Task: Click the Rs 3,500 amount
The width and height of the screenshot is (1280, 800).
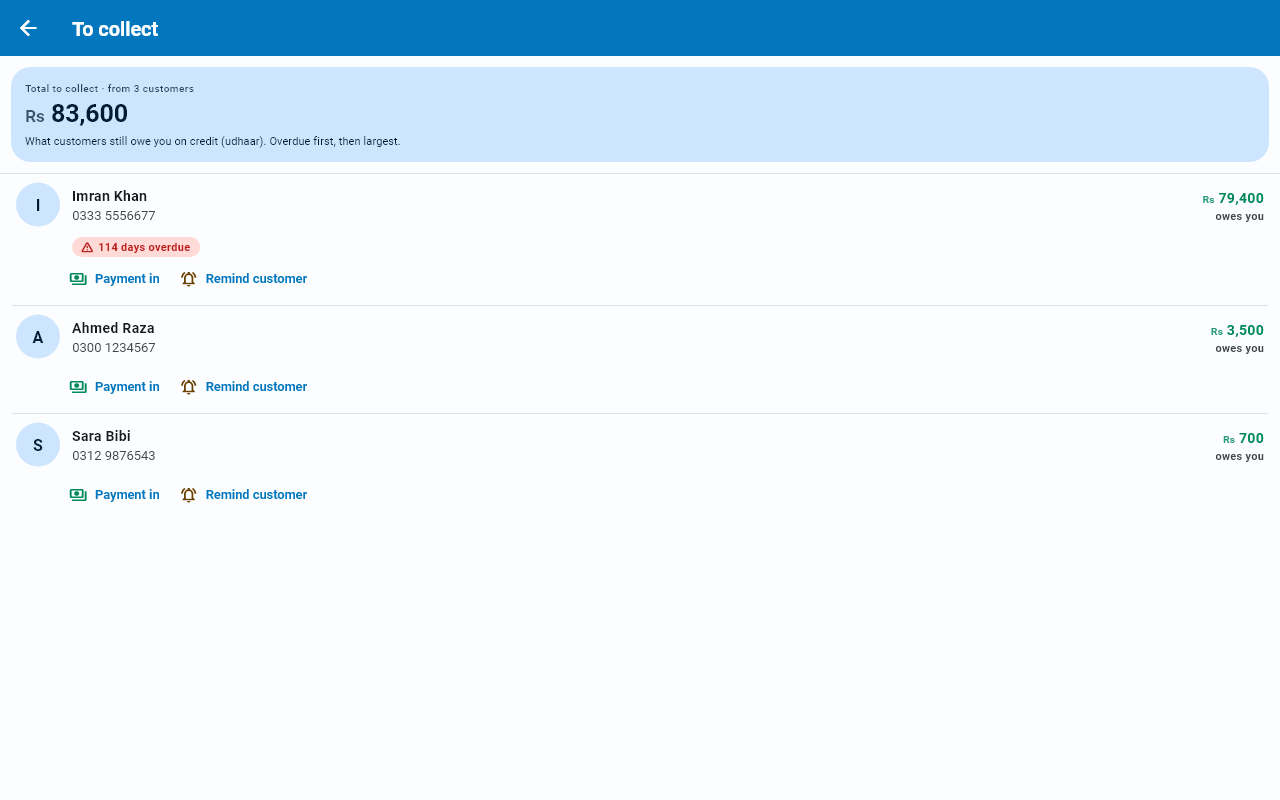Action: tap(1237, 330)
